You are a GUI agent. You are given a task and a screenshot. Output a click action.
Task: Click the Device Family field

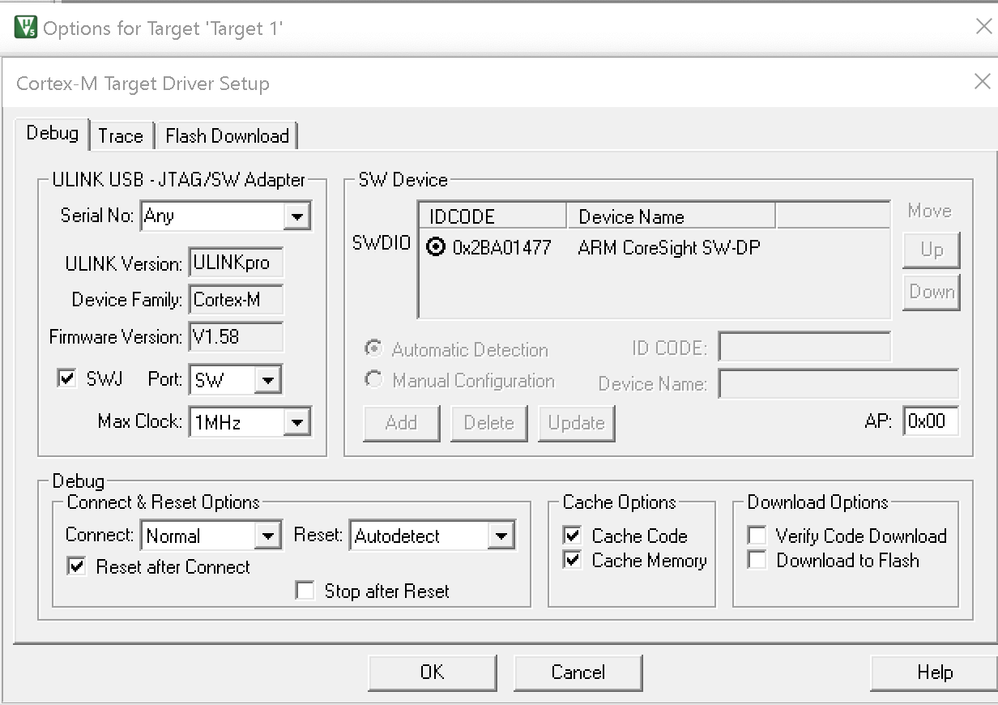(x=235, y=300)
